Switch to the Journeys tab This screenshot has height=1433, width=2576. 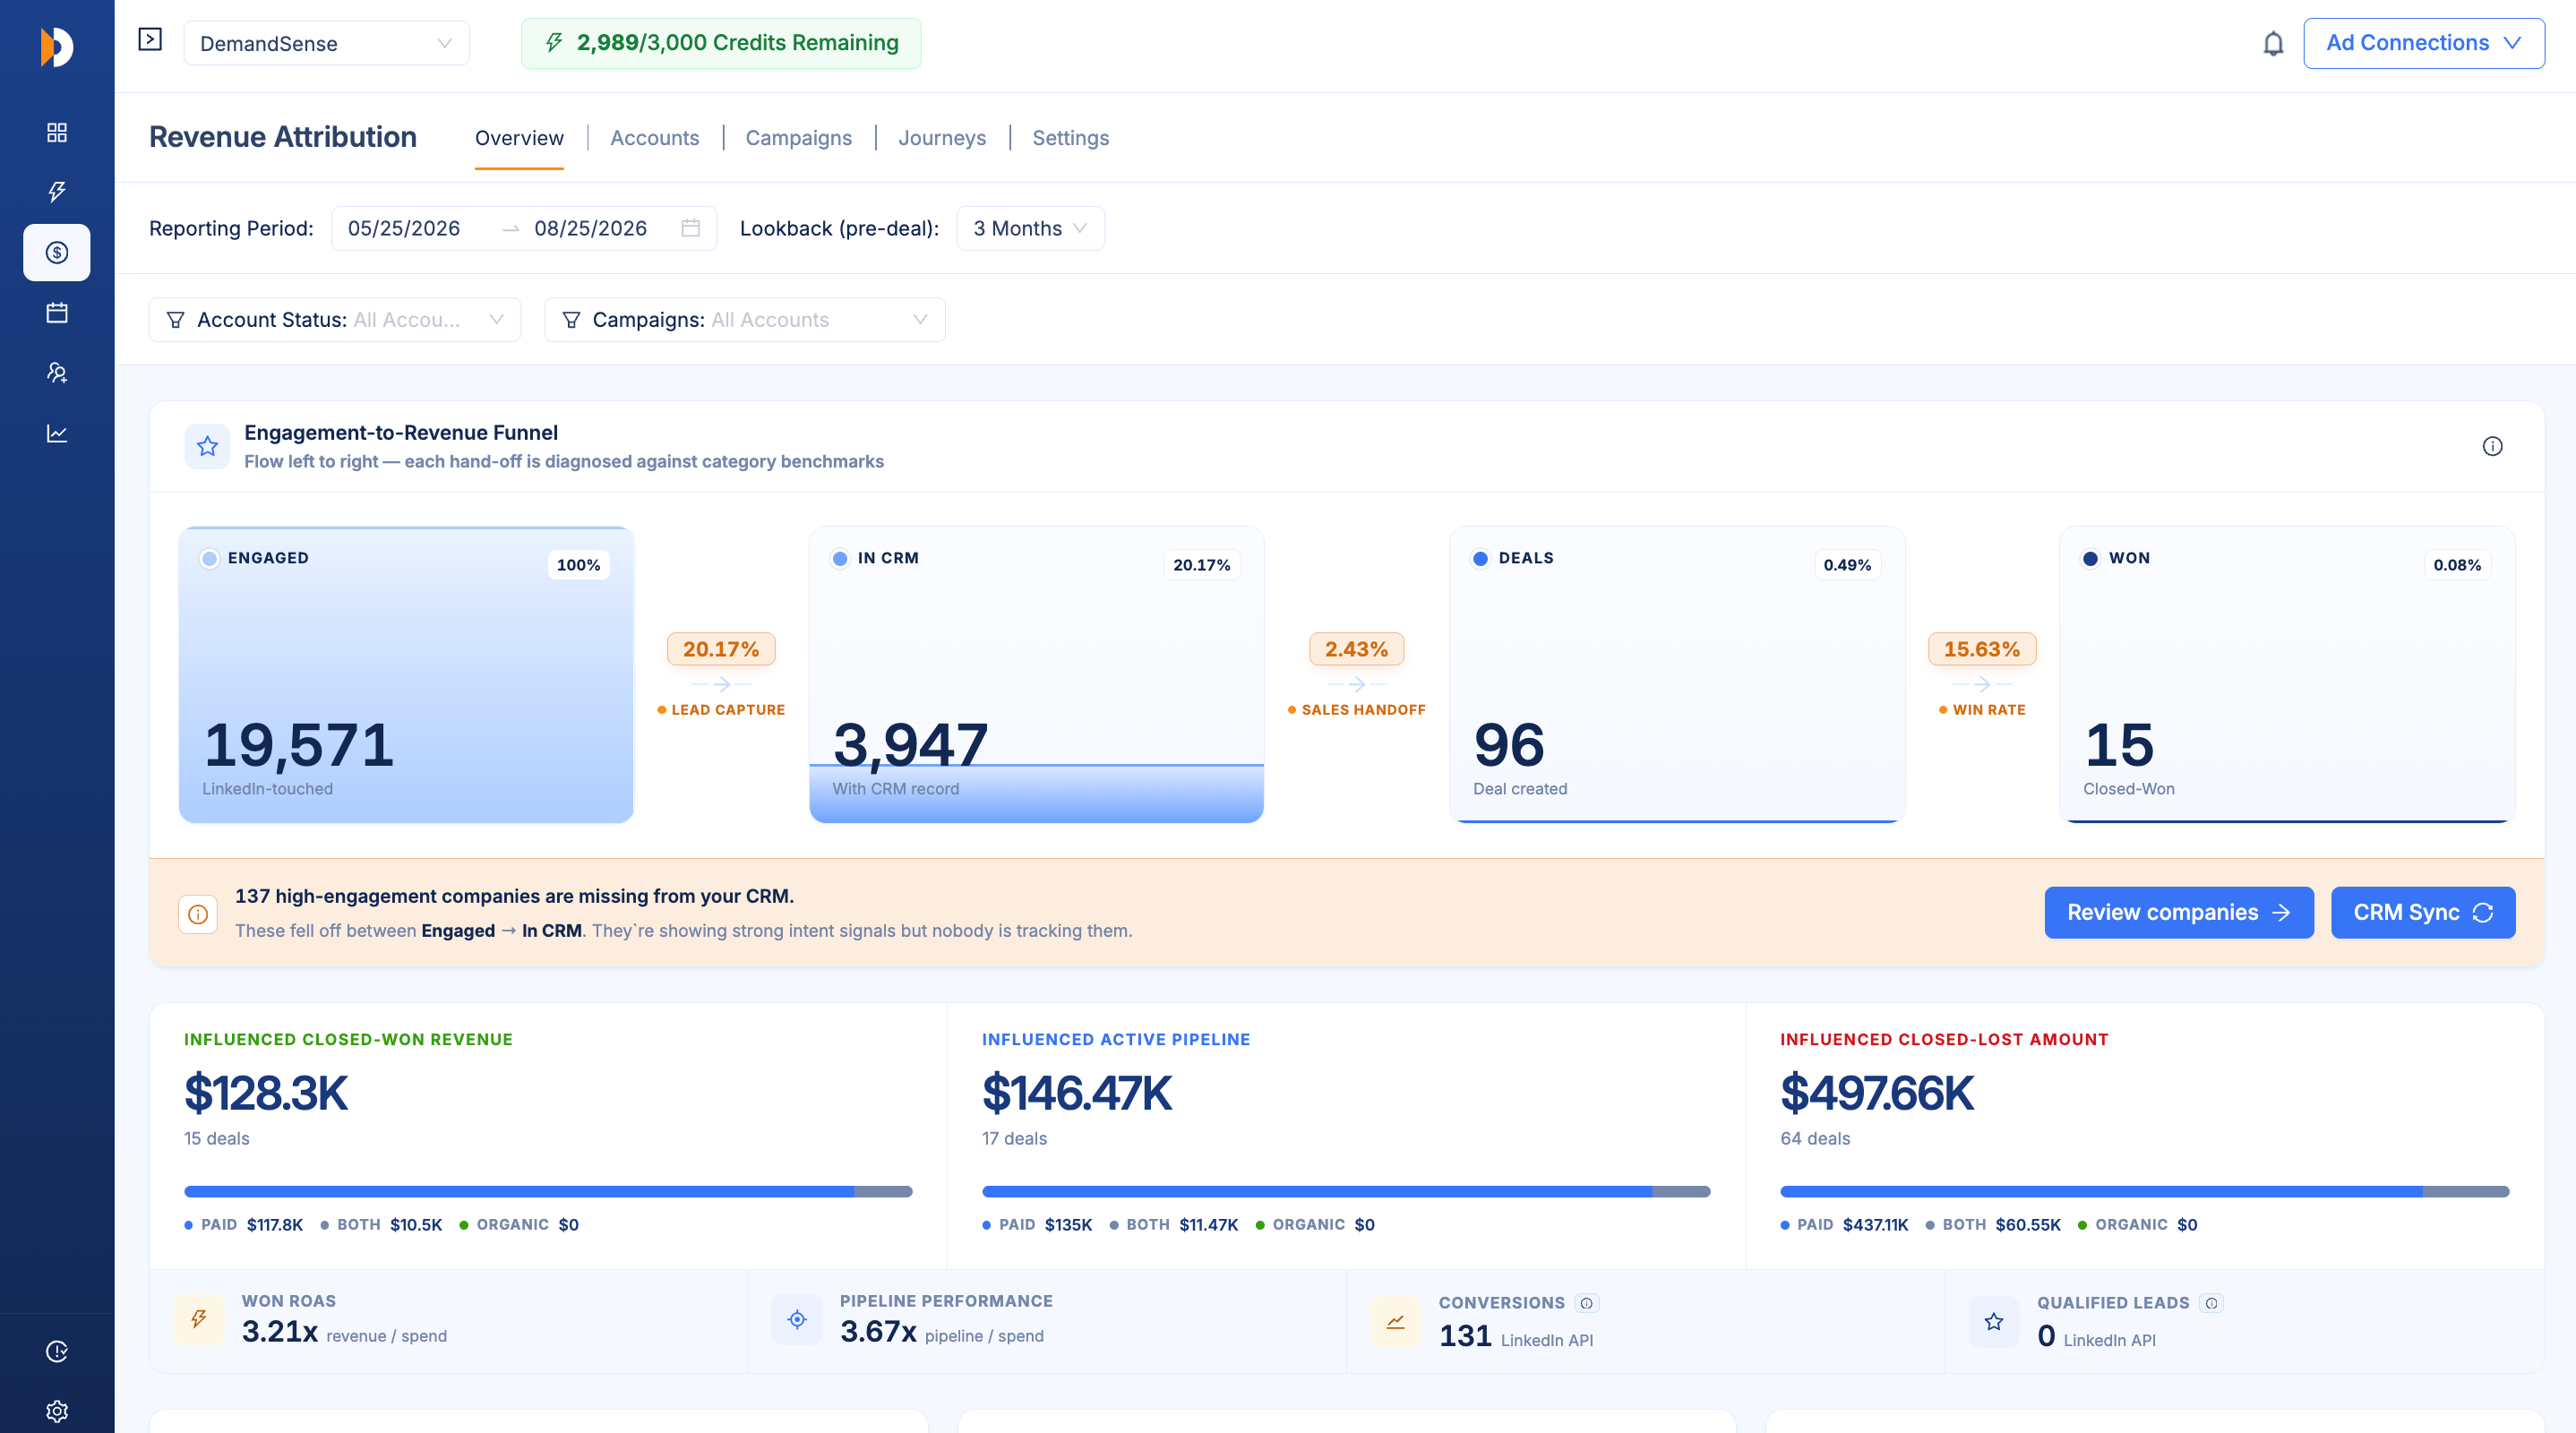click(941, 138)
